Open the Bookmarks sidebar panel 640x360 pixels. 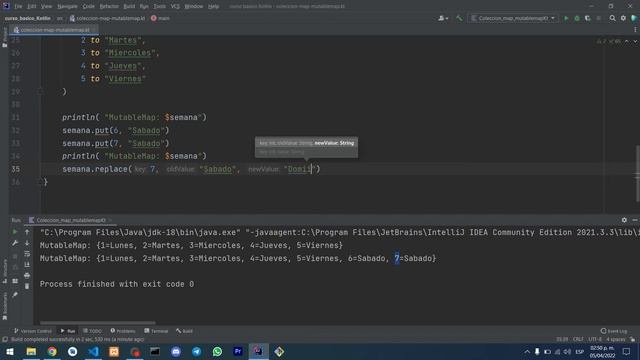(4, 306)
